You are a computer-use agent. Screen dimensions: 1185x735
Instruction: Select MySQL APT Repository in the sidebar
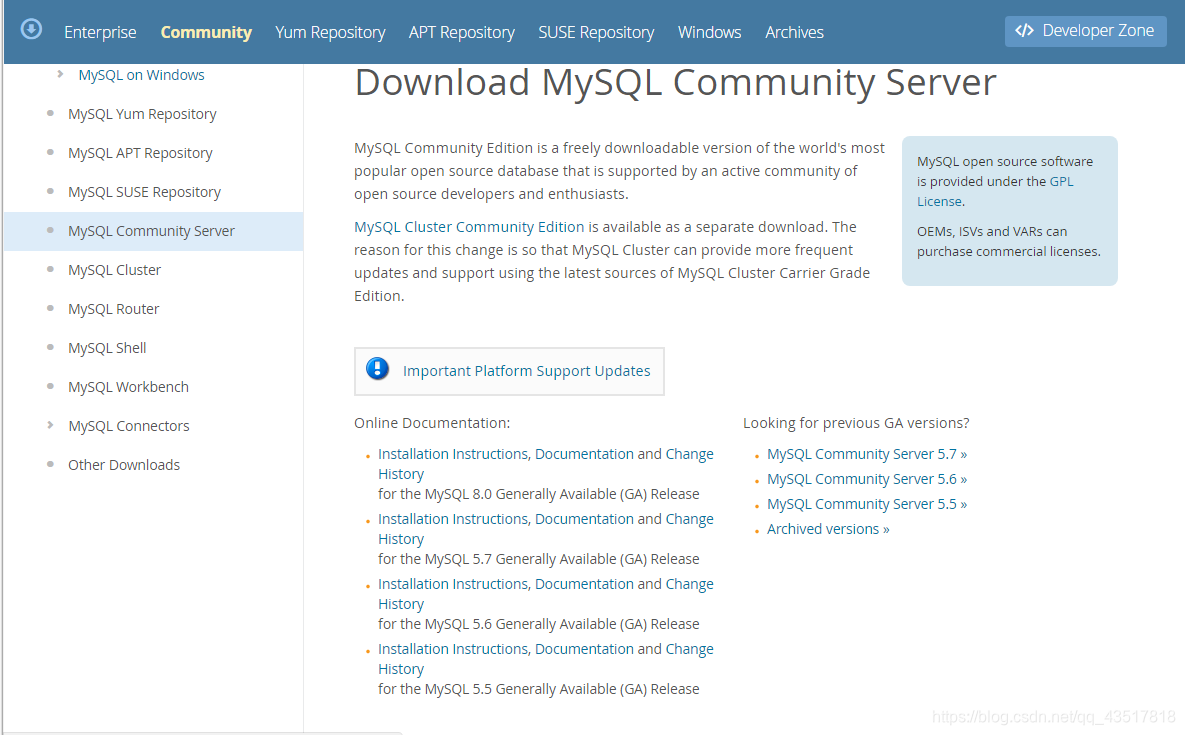pos(140,153)
